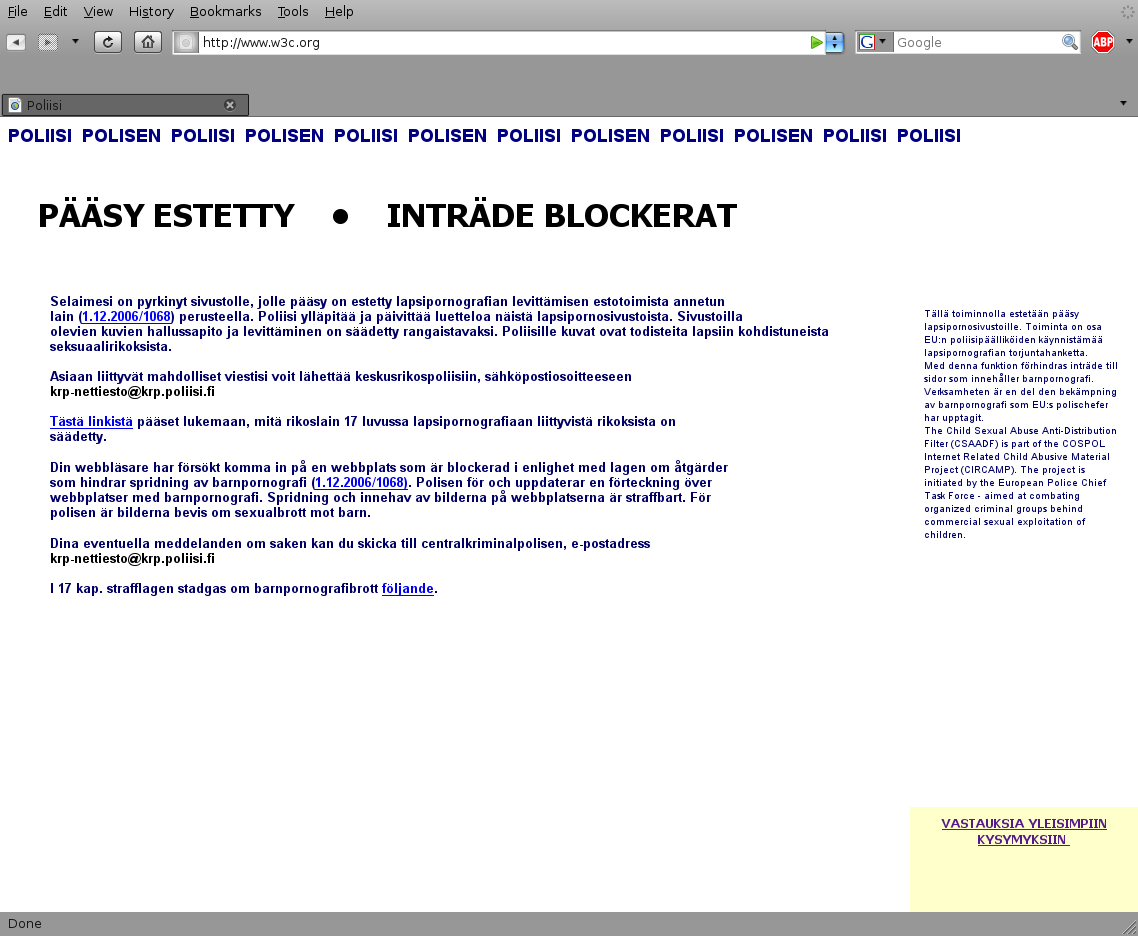This screenshot has width=1138, height=936.
Task: Open the Bookmarks menu
Action: coord(225,11)
